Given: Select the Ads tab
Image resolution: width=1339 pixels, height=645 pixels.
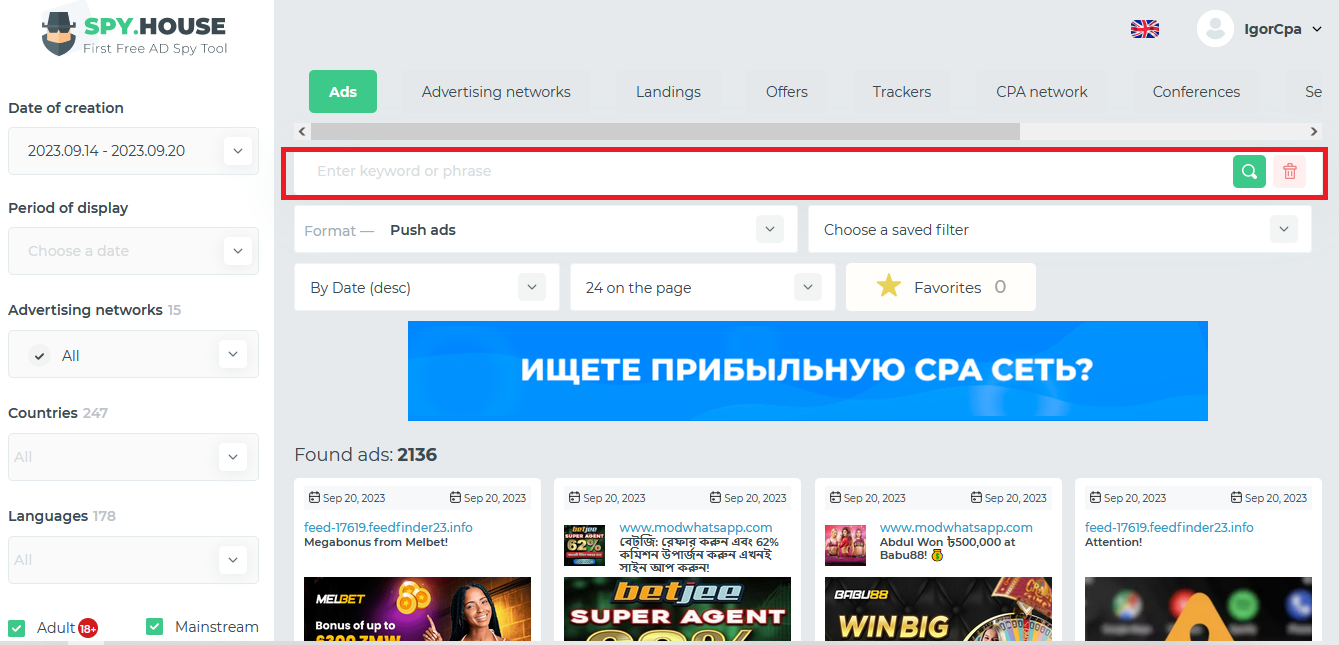Looking at the screenshot, I should [x=343, y=91].
